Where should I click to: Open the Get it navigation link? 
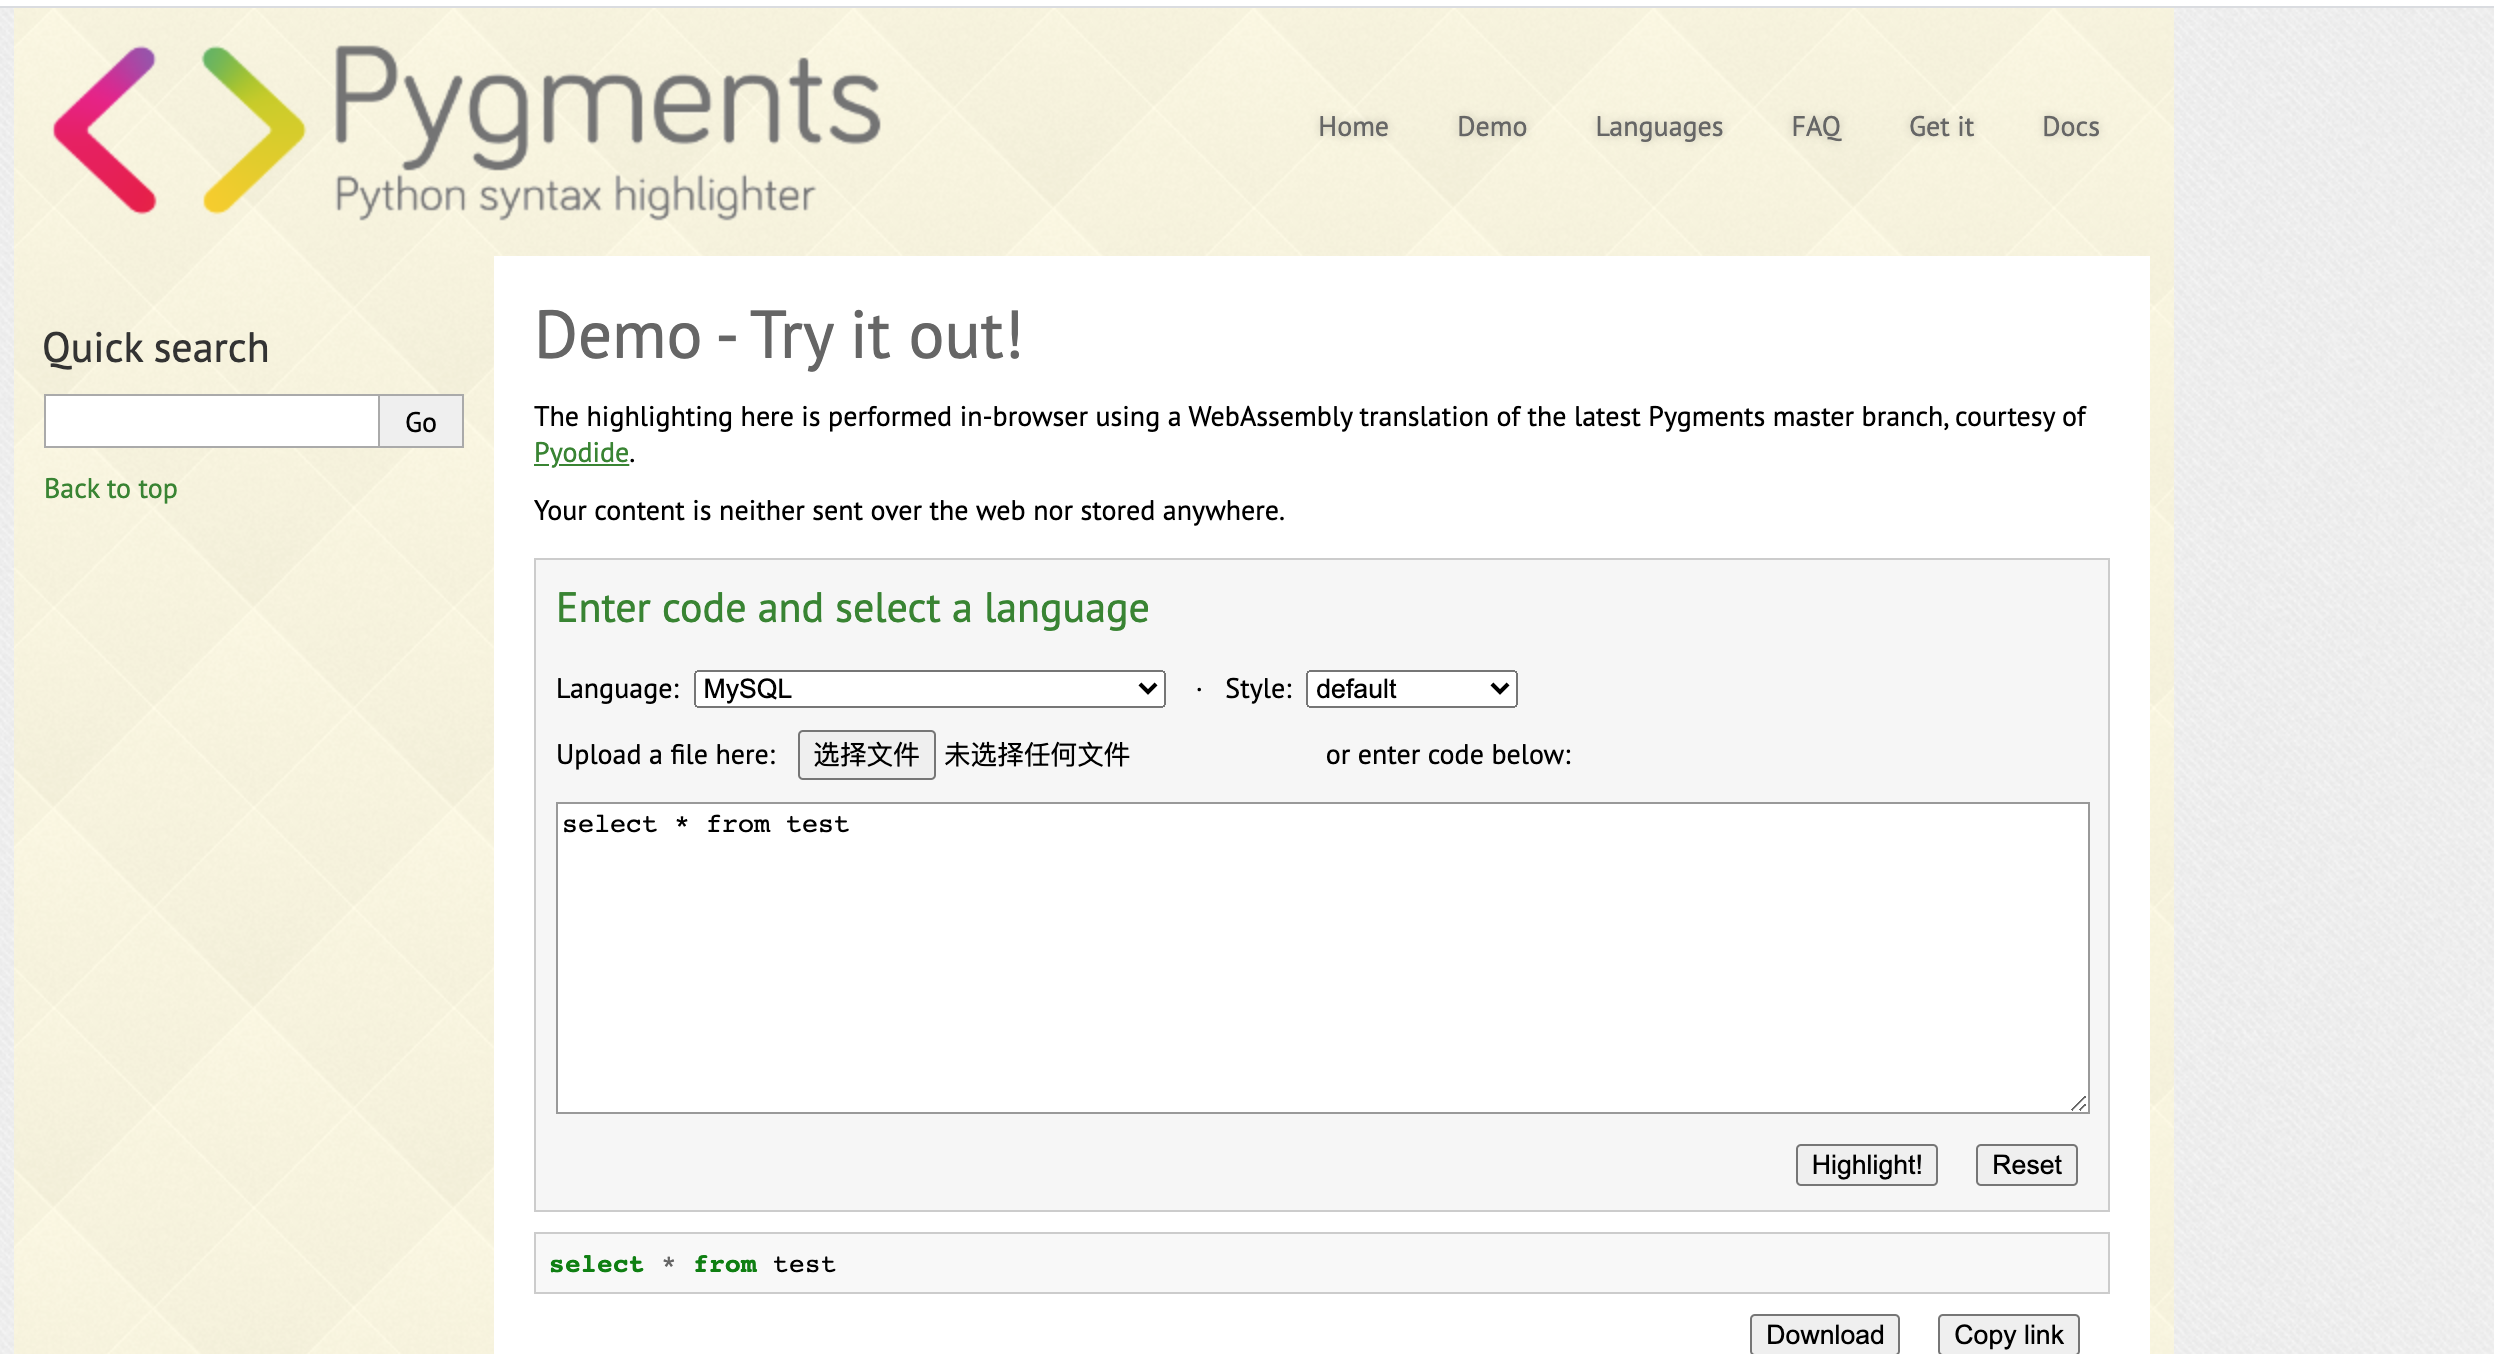[x=1940, y=127]
